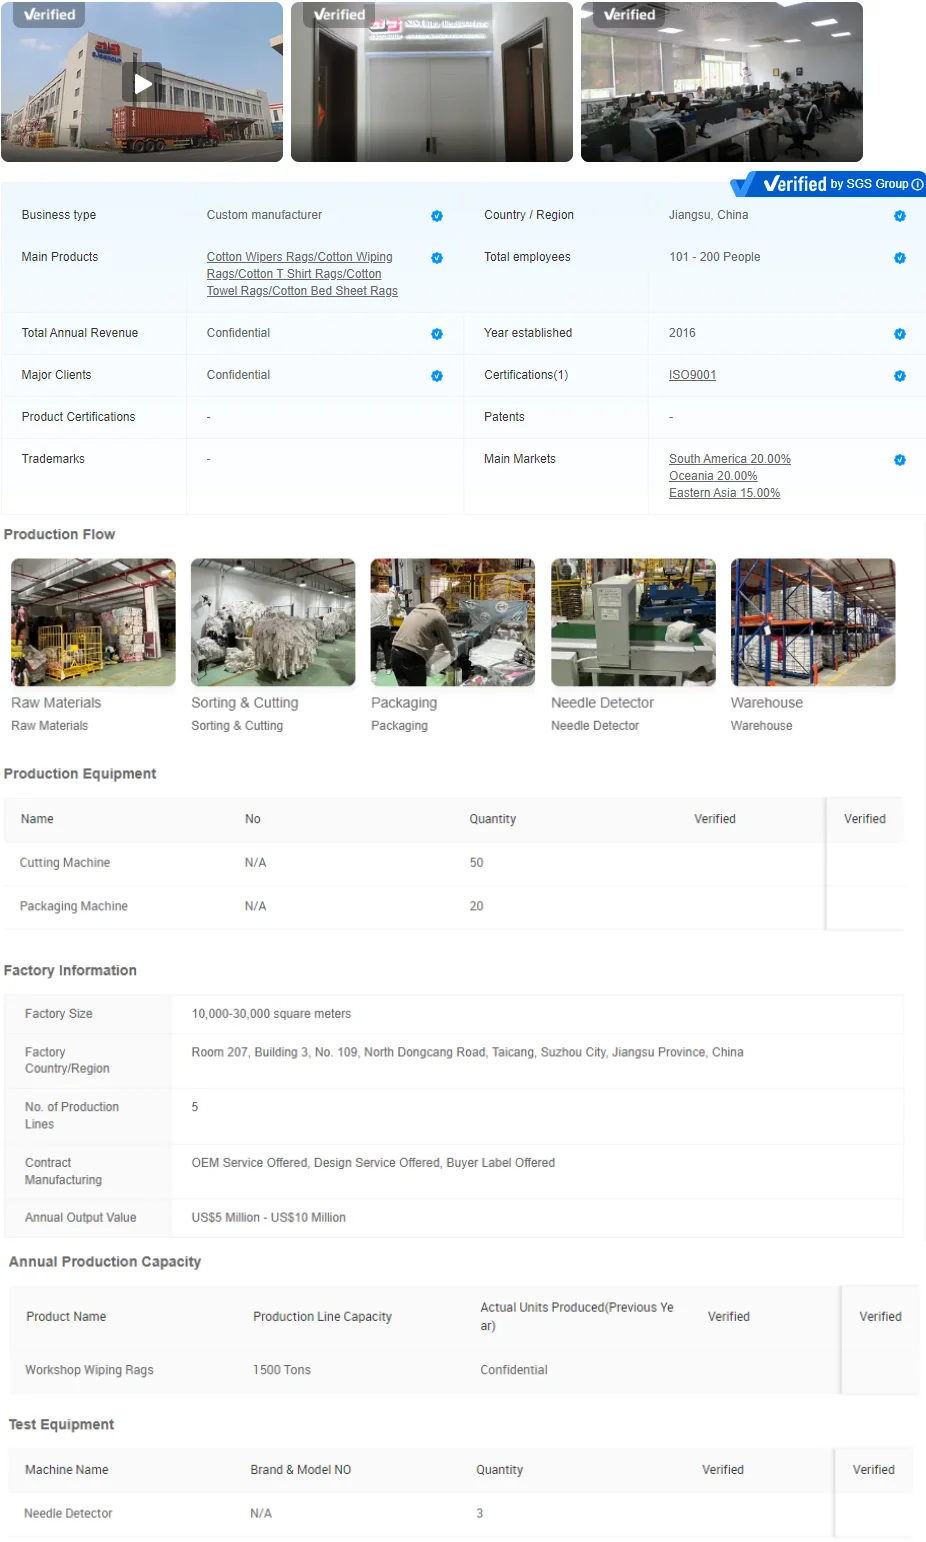Open the Warehouse production photo
The image size is (926, 1542).
tap(813, 622)
